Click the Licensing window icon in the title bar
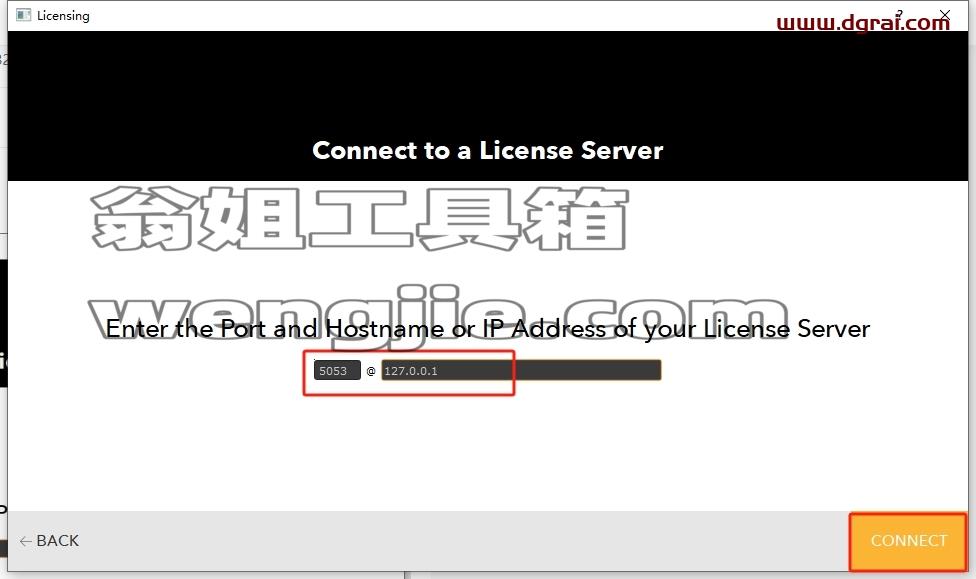976x579 pixels. click(x=24, y=15)
